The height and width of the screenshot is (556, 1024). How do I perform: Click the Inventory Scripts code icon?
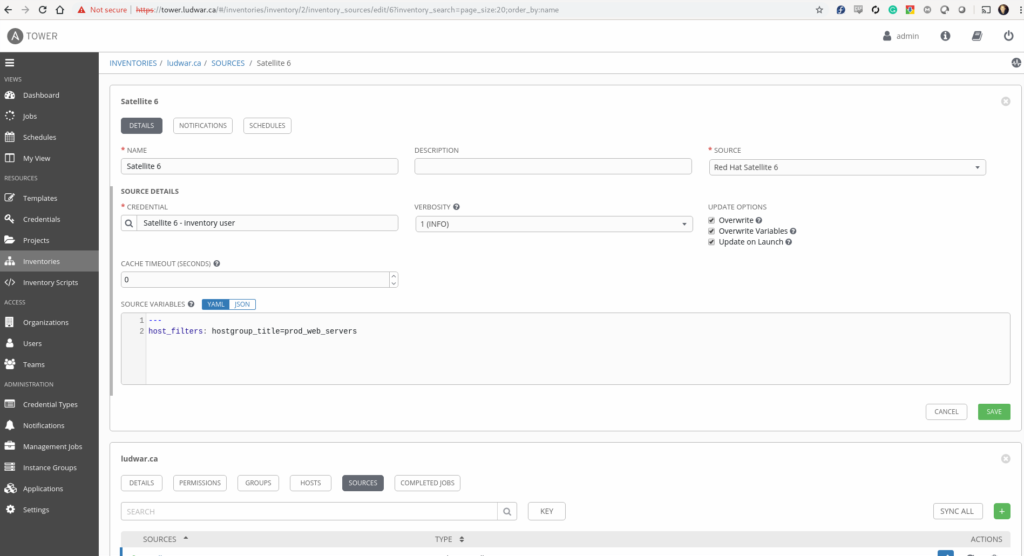click(x=10, y=282)
